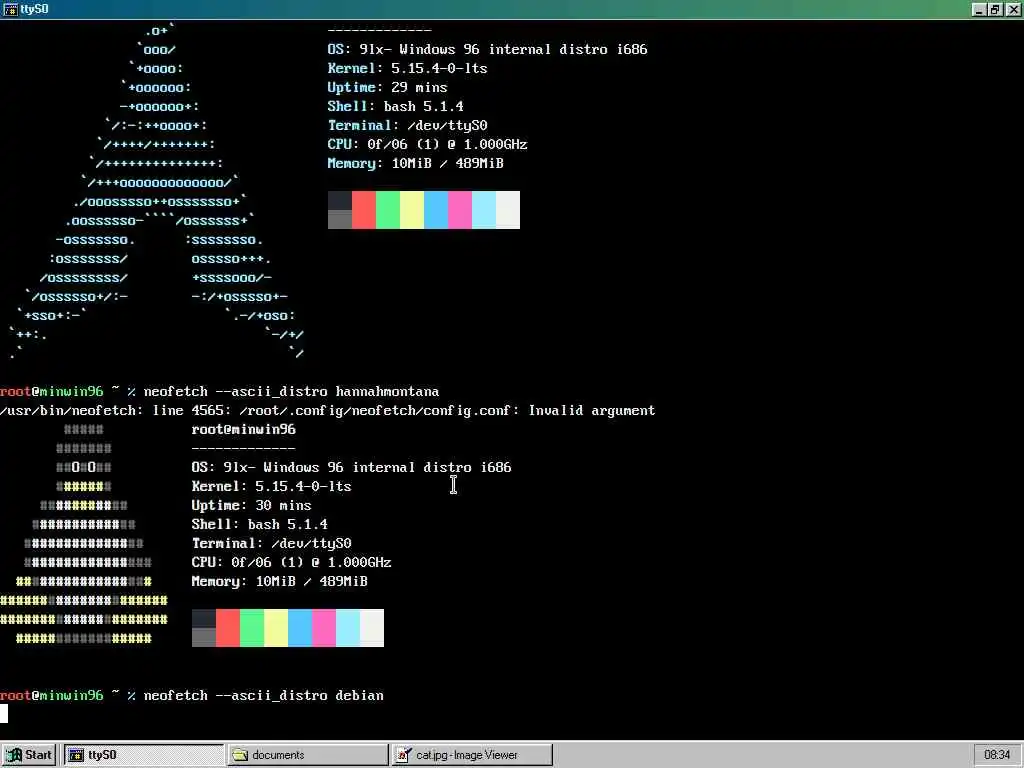Click 'neofetch --ascii_distro hannahmontana' command text
Screen dimensions: 1024x768
[x=291, y=392]
